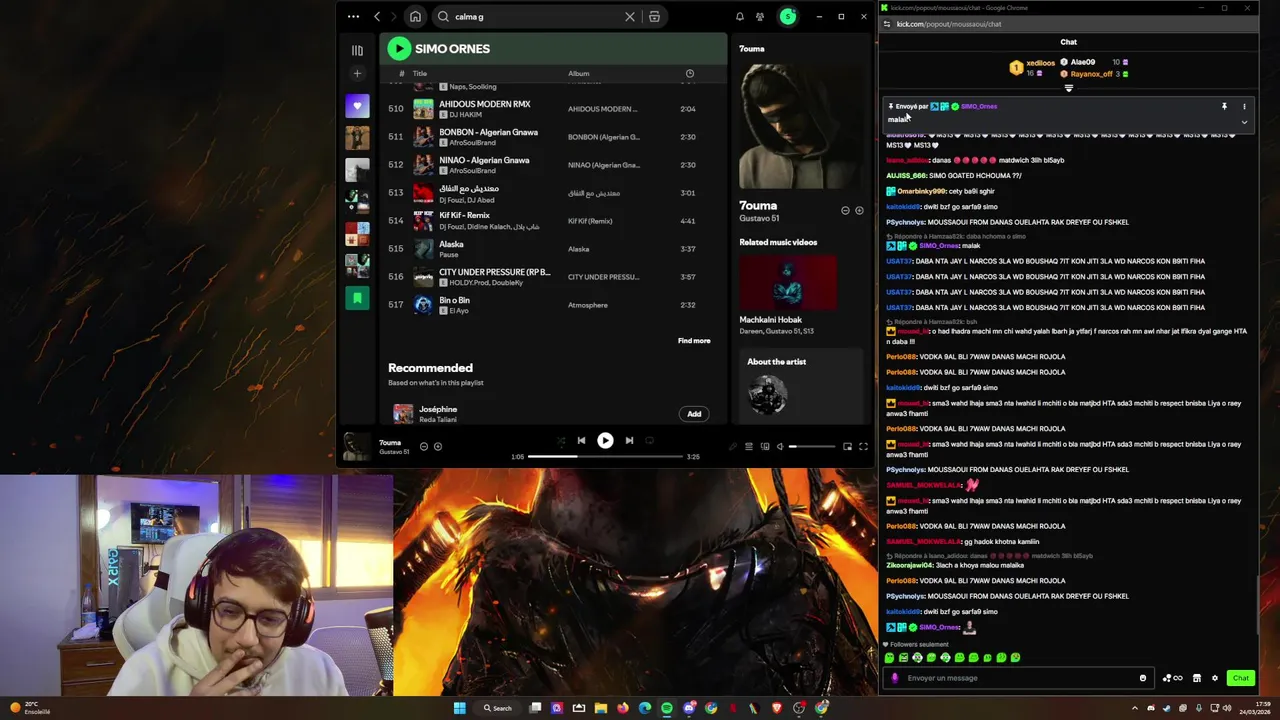Seek using the song progress bar
The image size is (1280, 720).
coord(605,456)
